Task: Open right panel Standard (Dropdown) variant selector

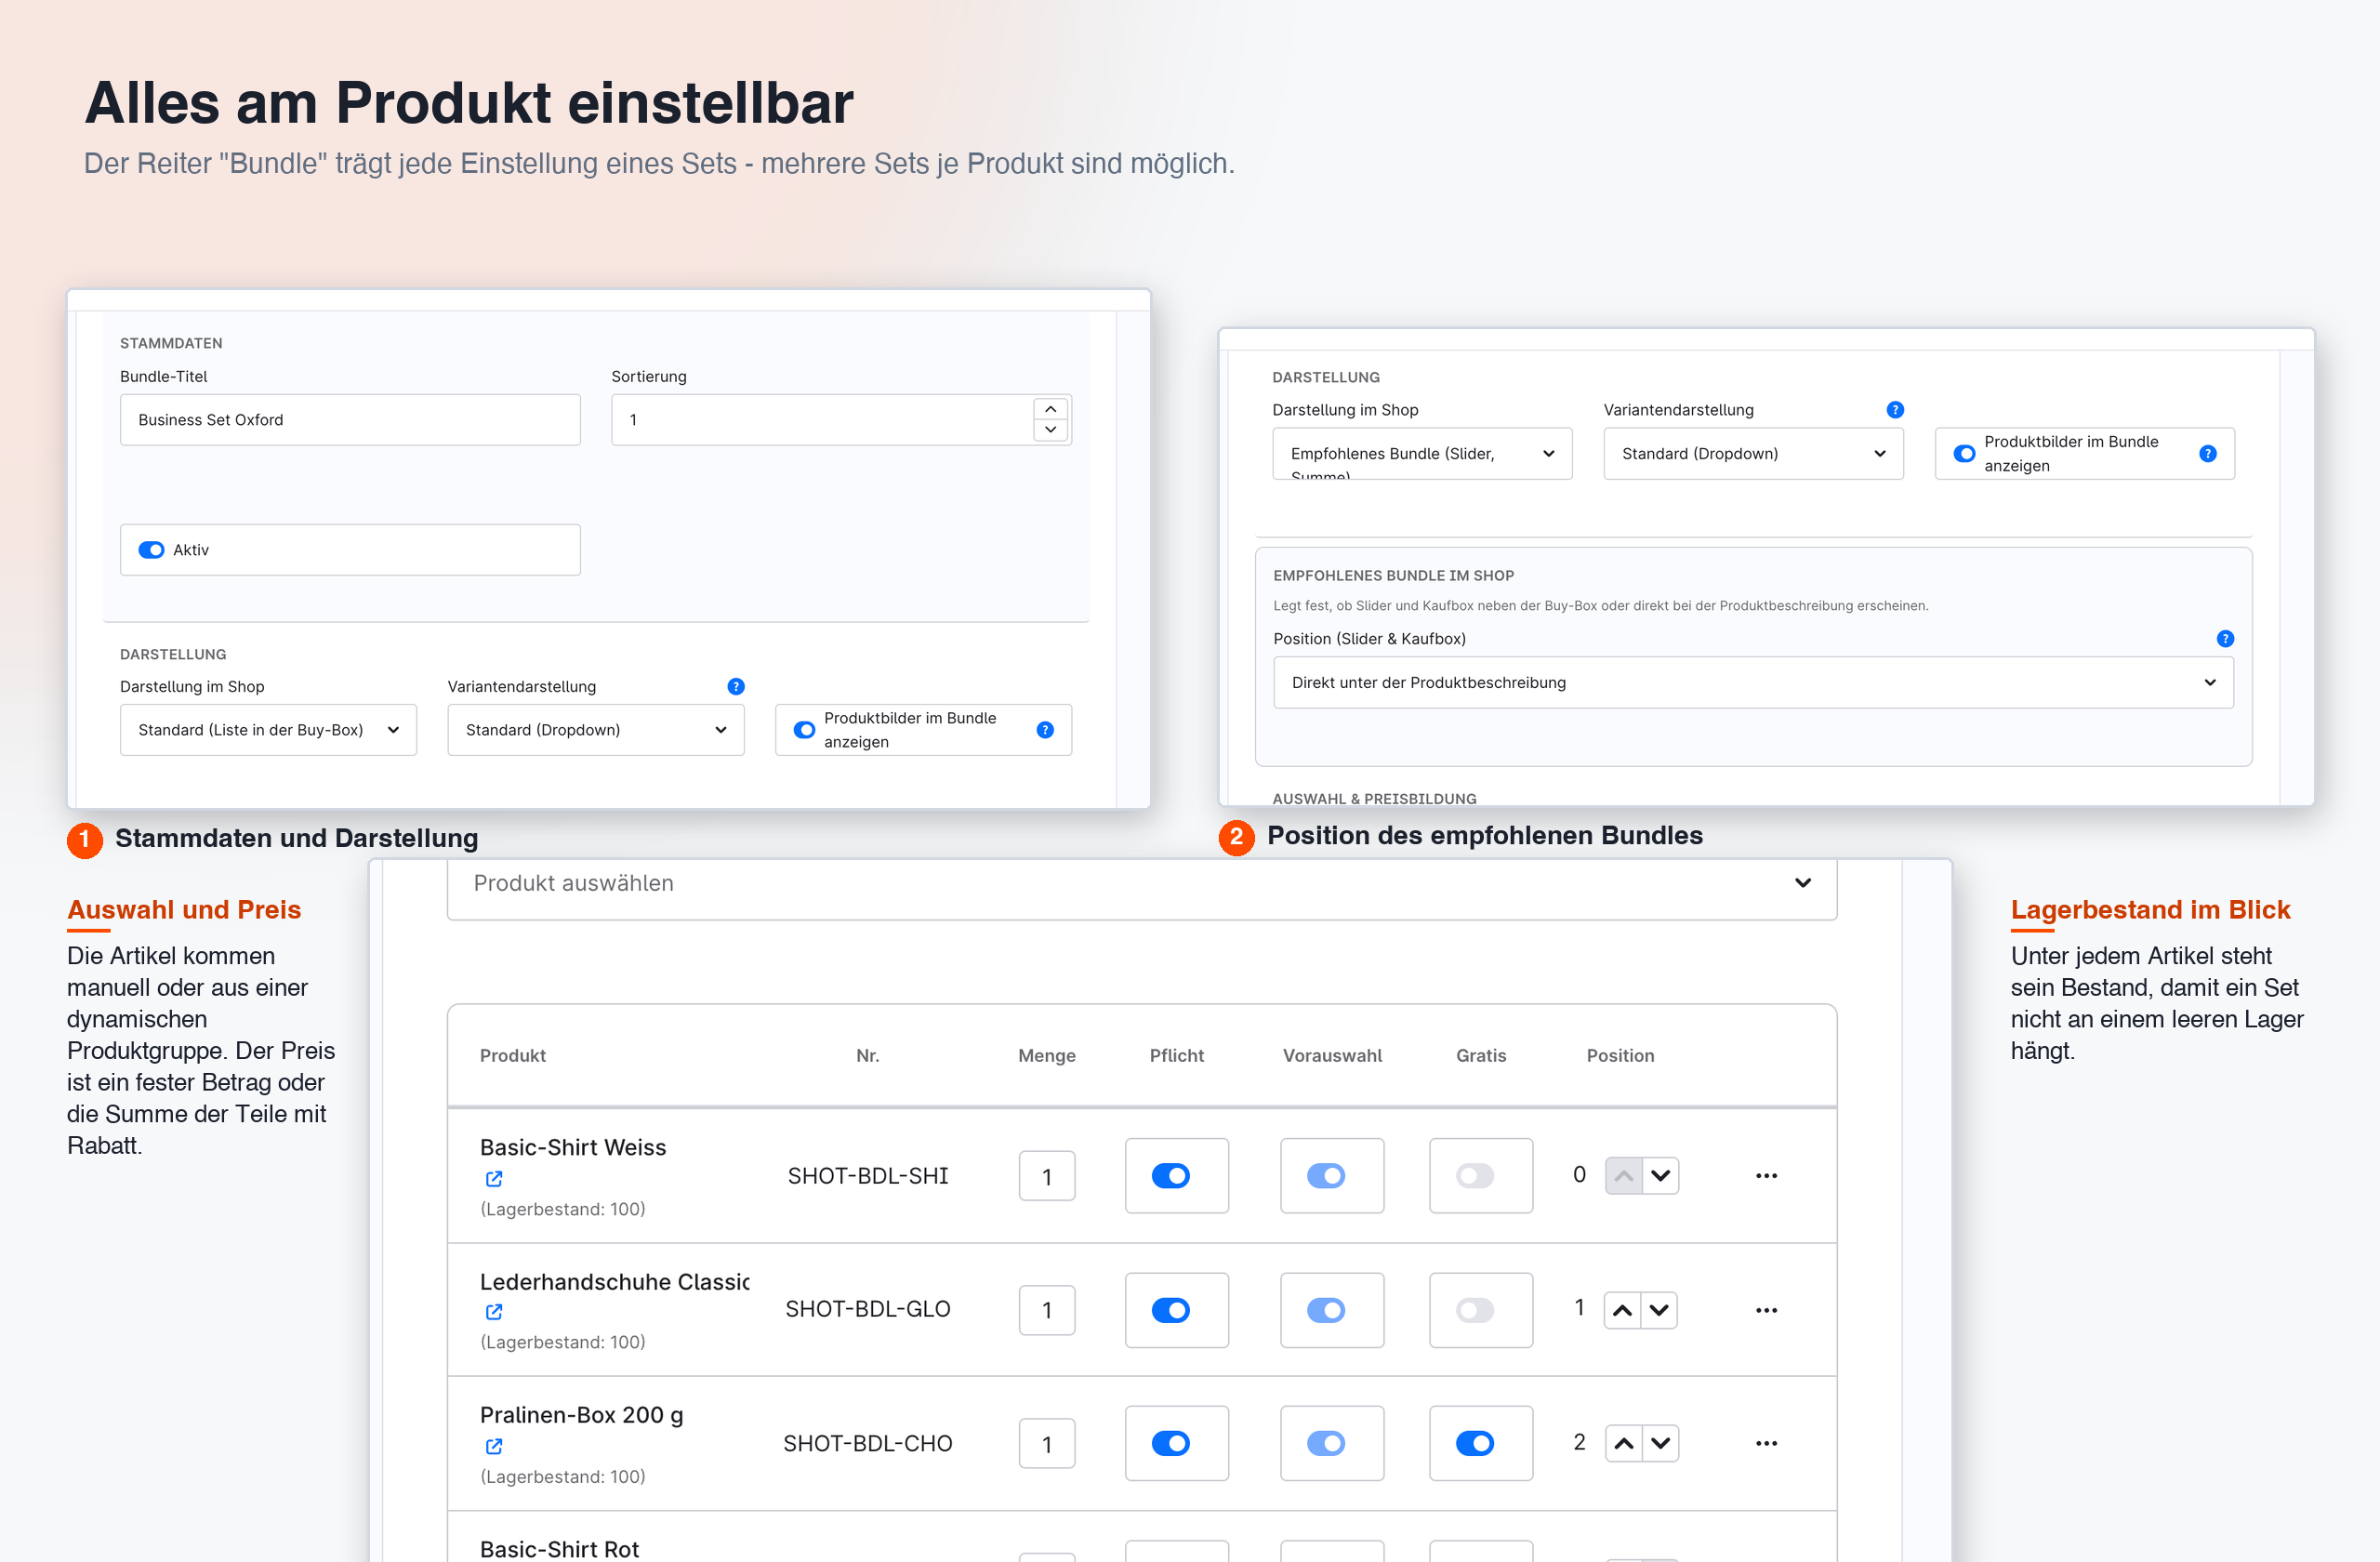Action: point(1754,454)
